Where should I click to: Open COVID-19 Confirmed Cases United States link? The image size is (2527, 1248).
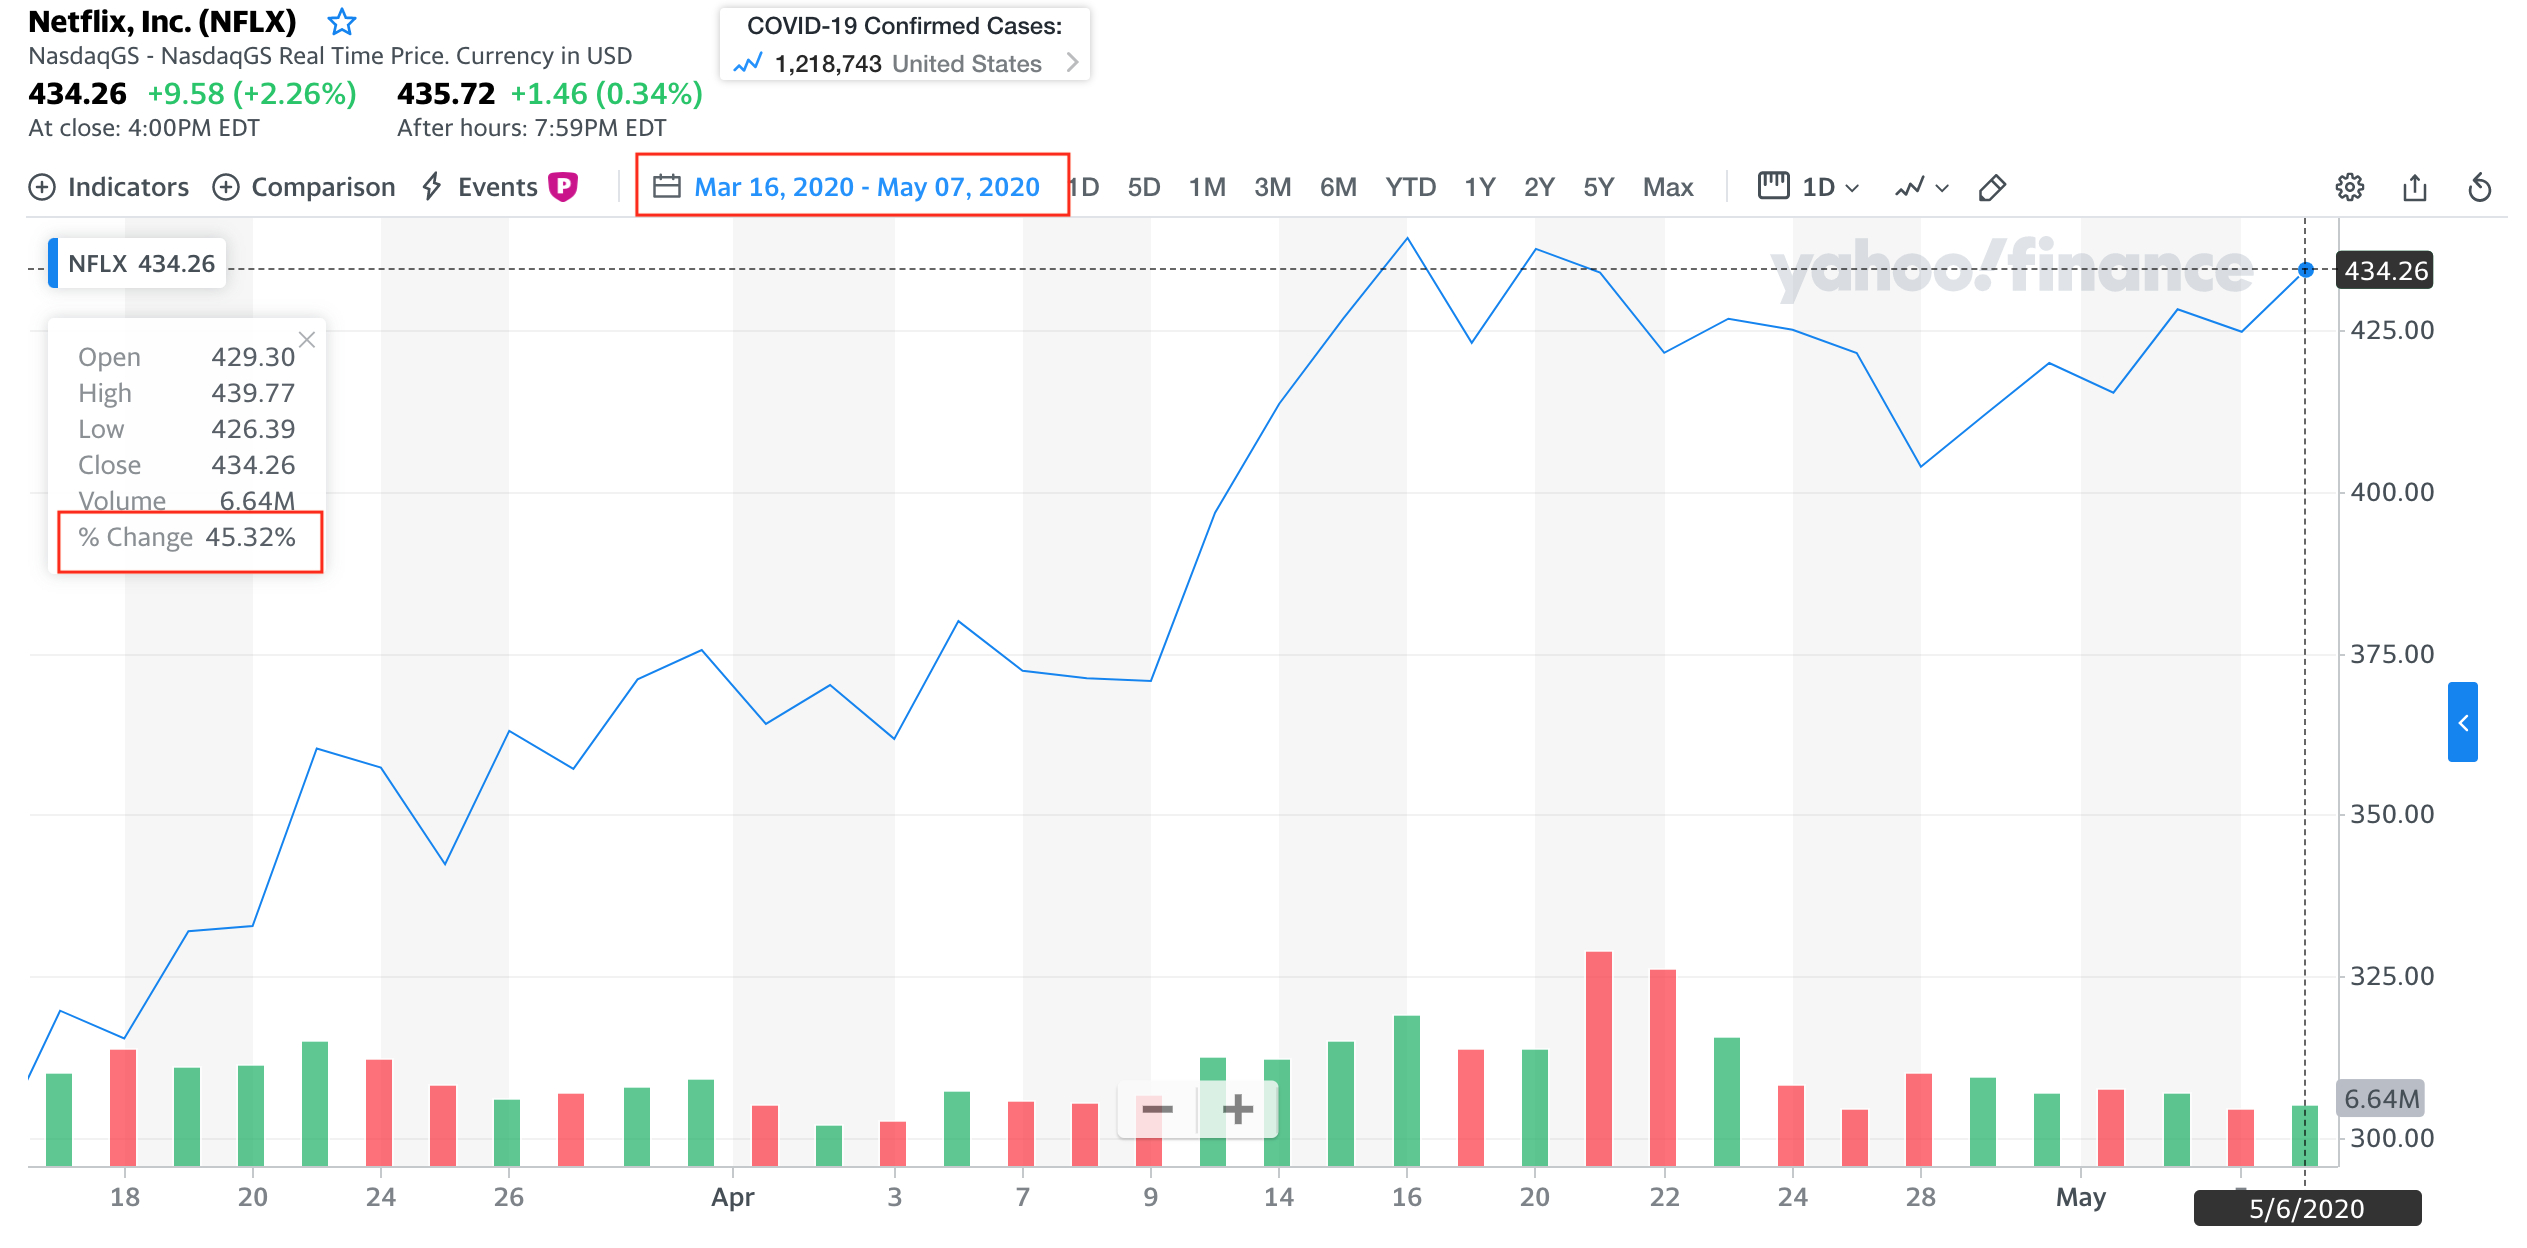click(x=905, y=44)
